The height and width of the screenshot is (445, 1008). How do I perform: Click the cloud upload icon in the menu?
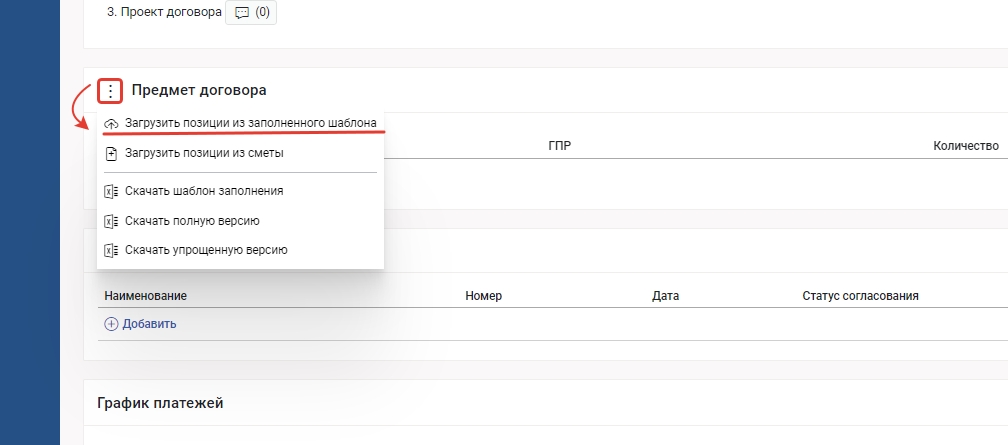tap(110, 123)
